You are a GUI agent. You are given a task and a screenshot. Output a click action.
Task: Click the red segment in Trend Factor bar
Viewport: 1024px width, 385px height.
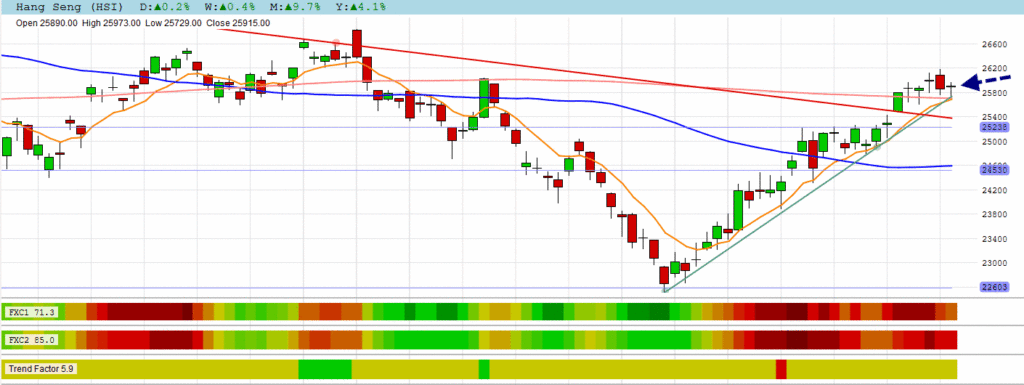click(781, 369)
